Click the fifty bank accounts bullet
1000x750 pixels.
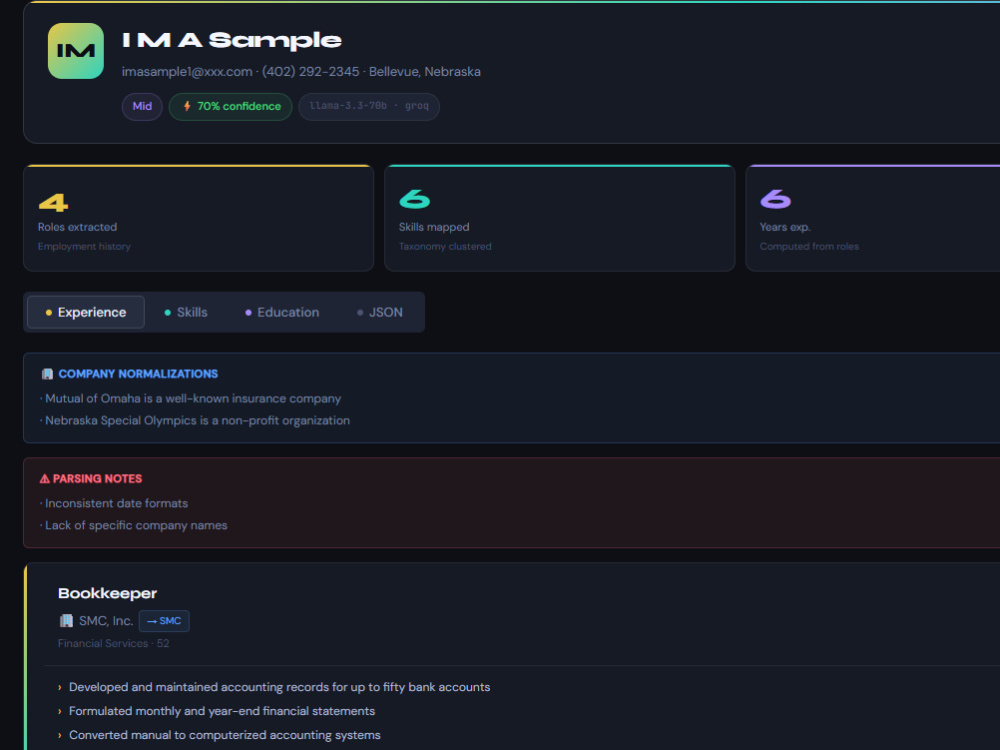tap(279, 688)
